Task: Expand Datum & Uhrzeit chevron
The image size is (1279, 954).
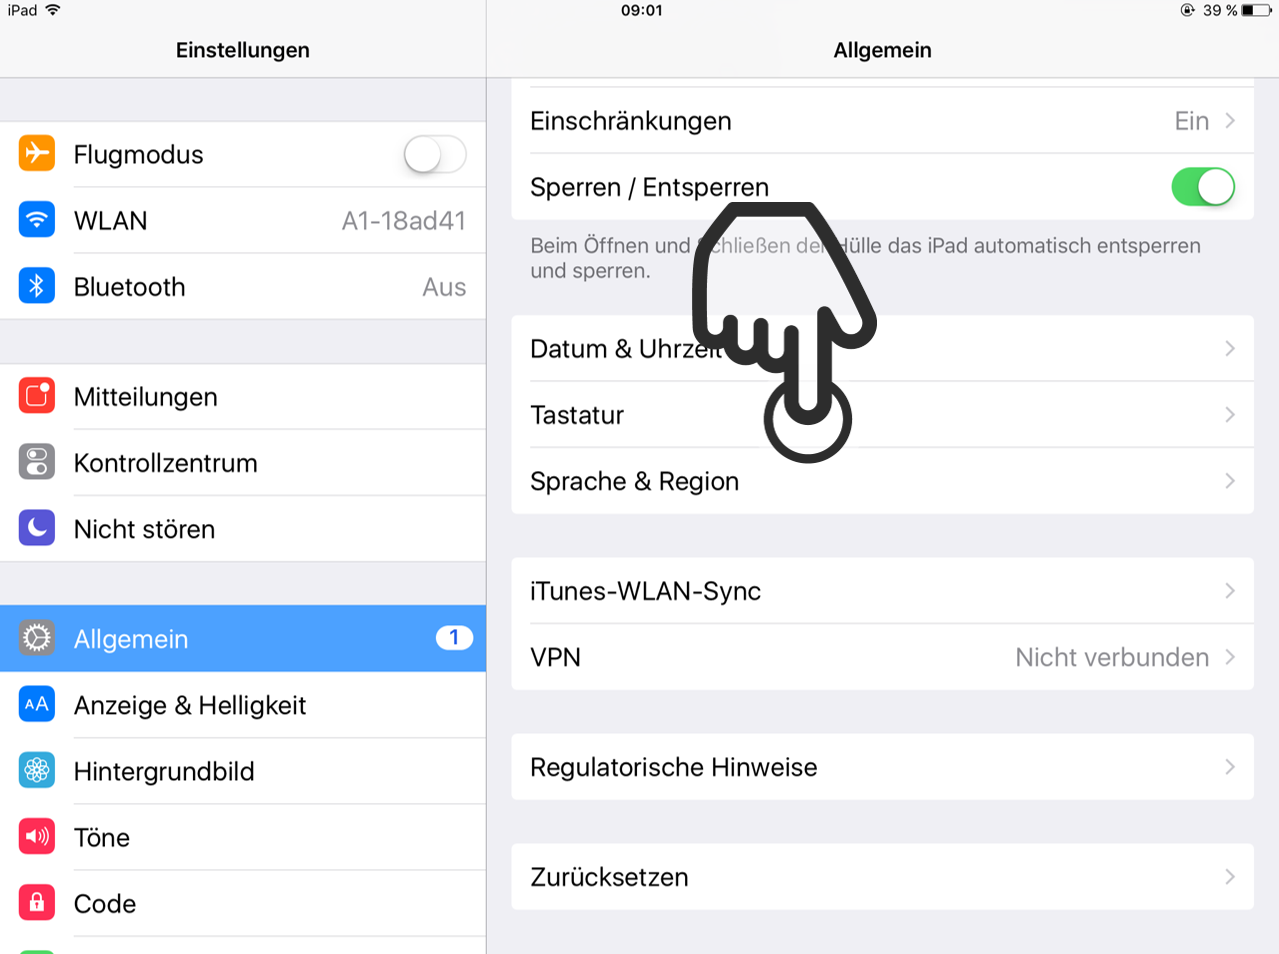Action: click(1230, 349)
